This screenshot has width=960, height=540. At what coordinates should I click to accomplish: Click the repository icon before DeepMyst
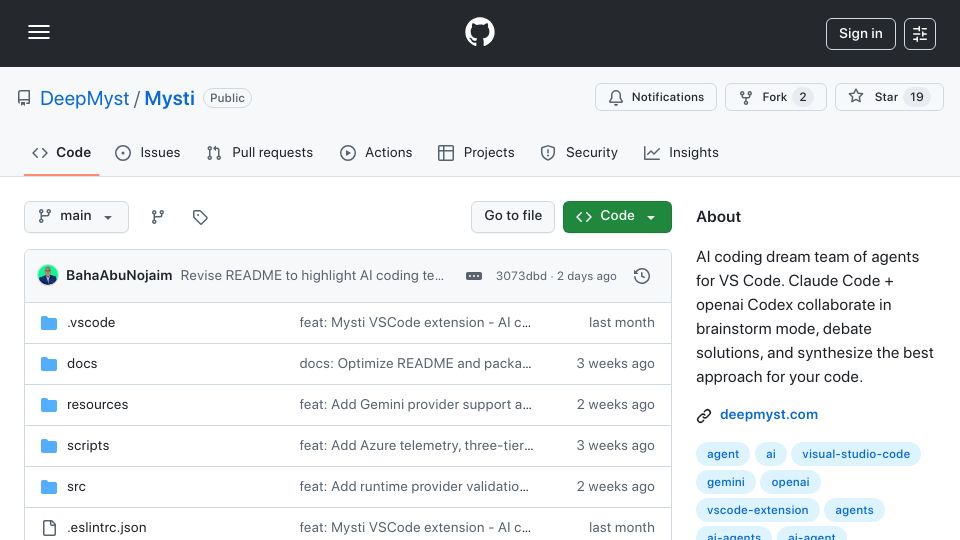coord(24,98)
